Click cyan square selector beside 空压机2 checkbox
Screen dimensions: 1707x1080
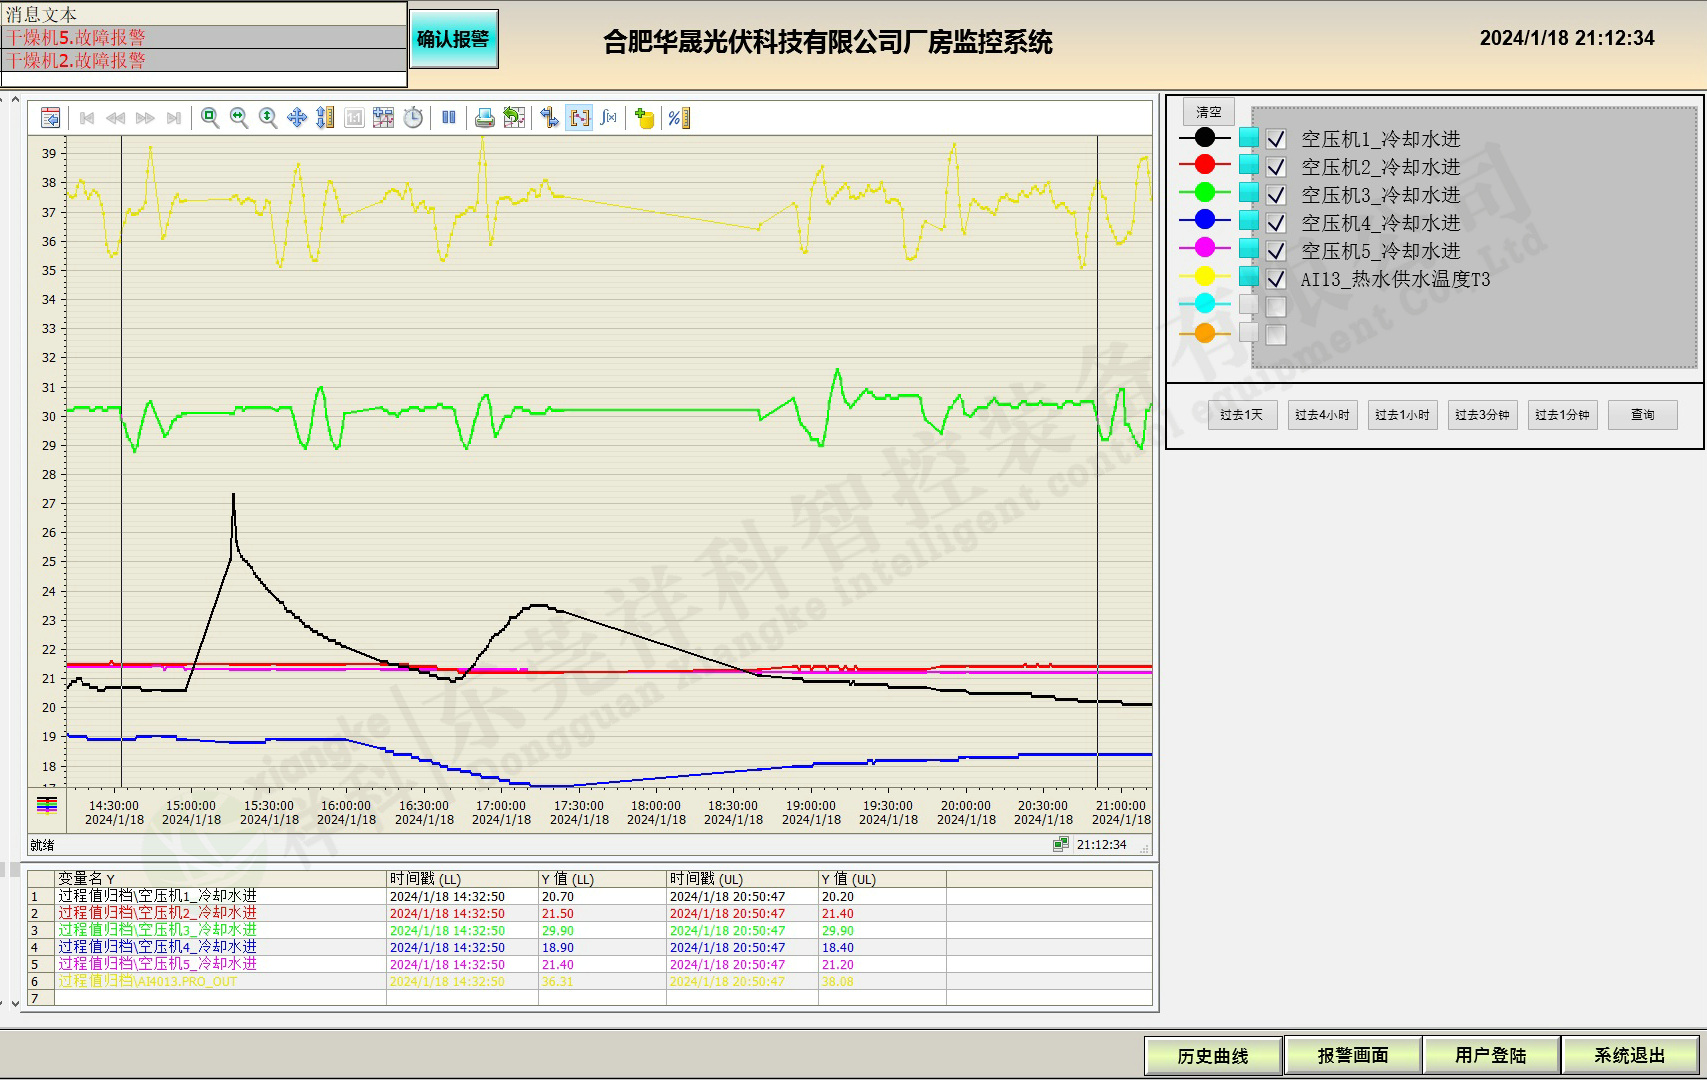(1249, 165)
